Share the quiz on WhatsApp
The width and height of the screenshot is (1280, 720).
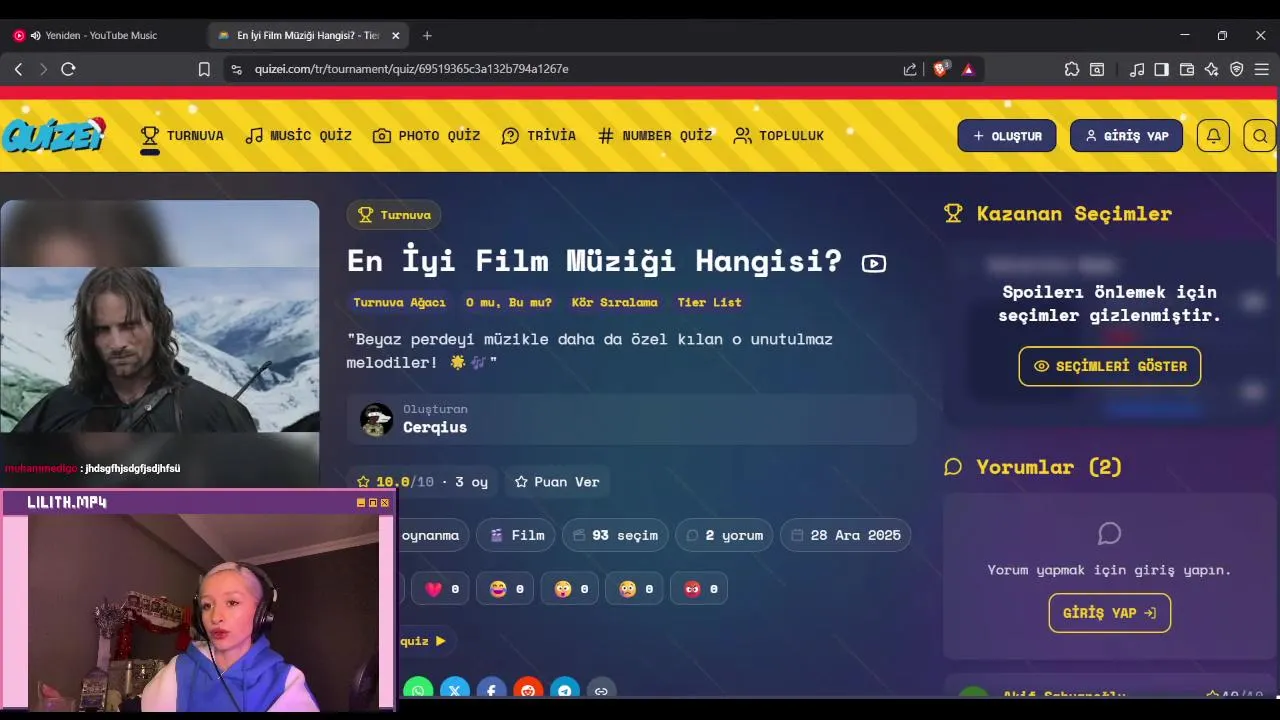418,690
